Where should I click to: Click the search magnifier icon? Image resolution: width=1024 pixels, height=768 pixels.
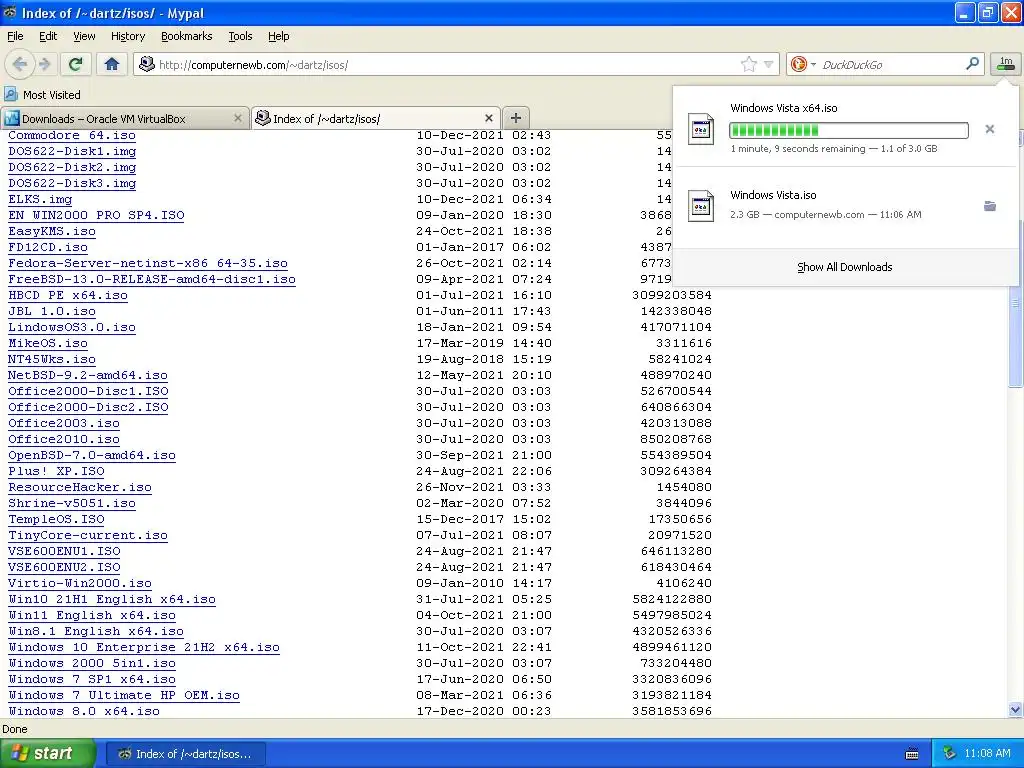972,64
